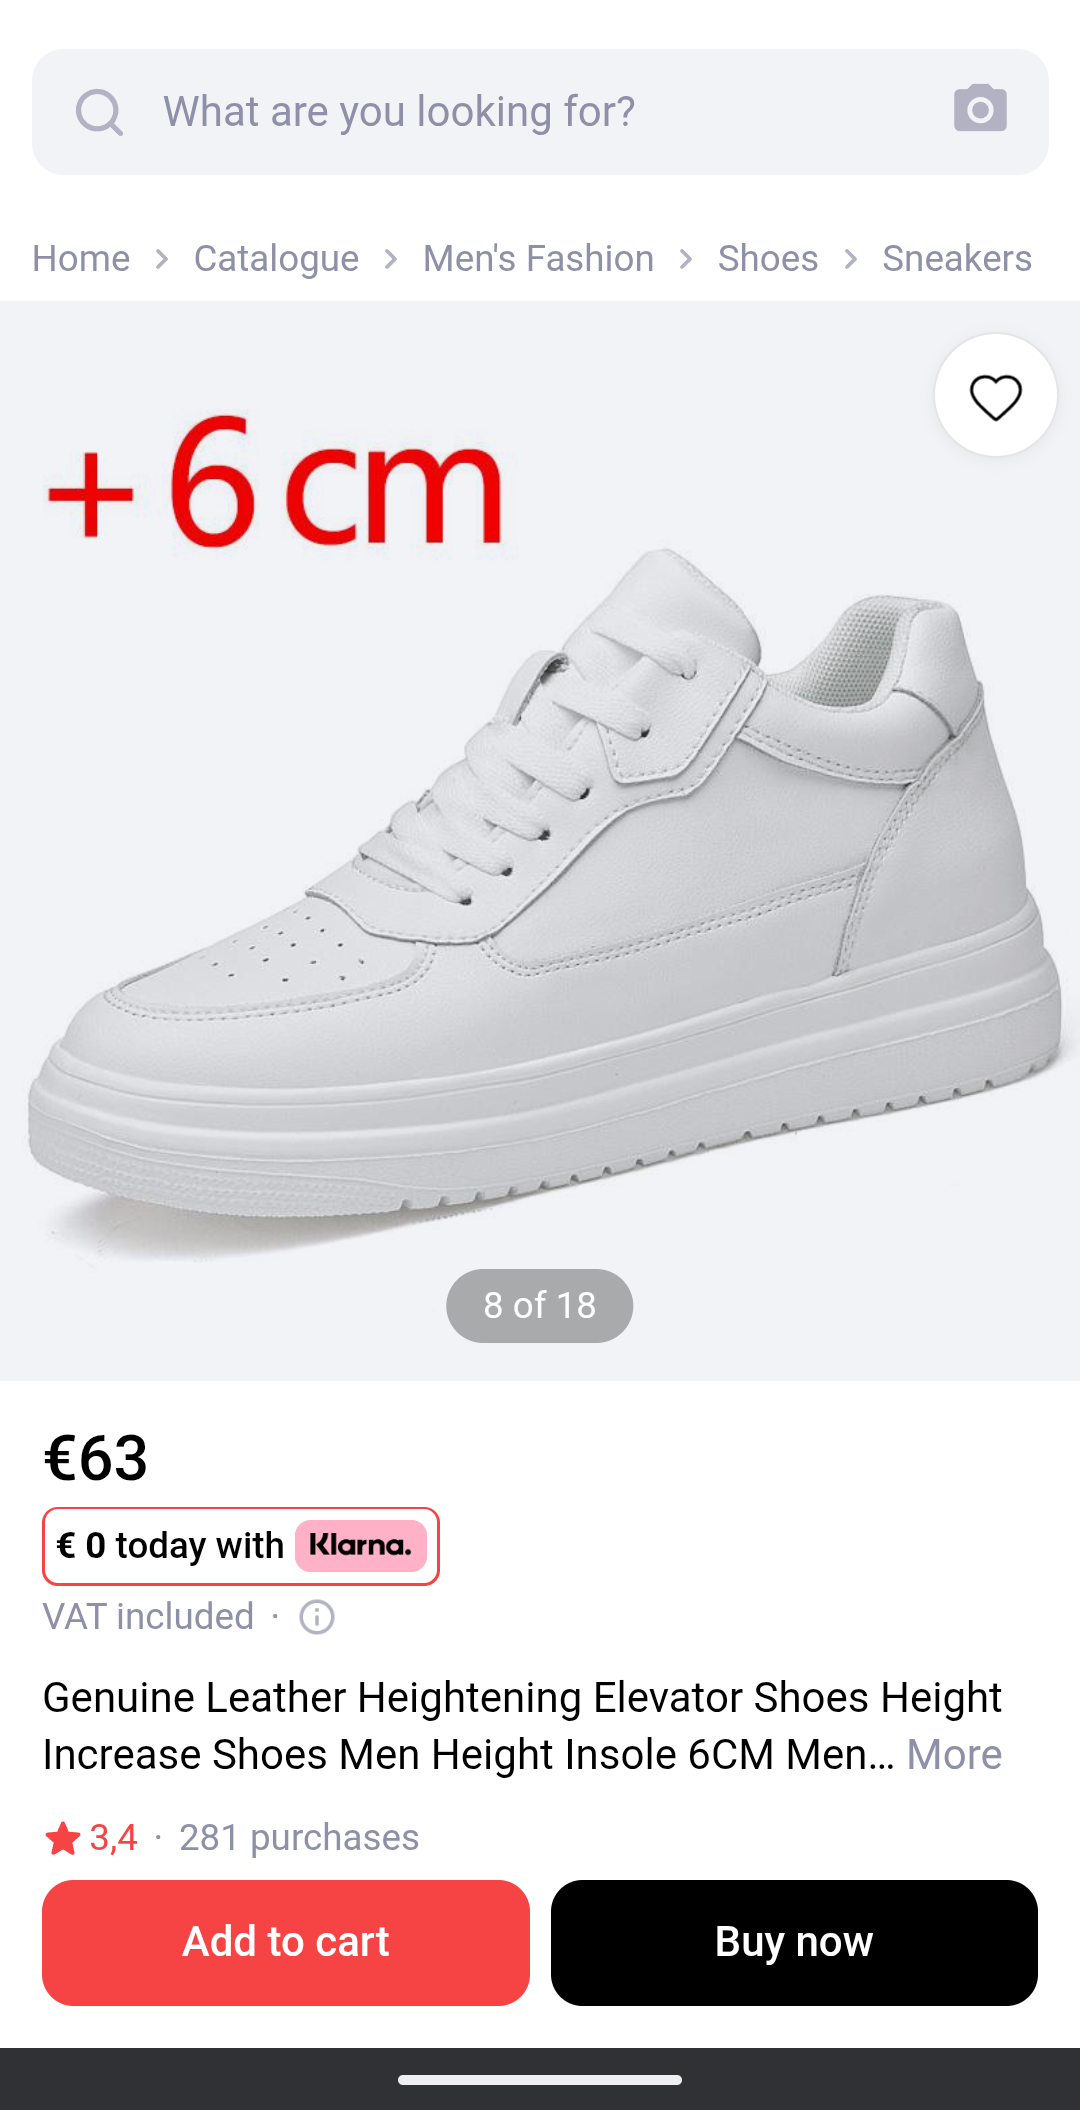This screenshot has width=1080, height=2110.
Task: Click Buy now button
Action: 794,1943
